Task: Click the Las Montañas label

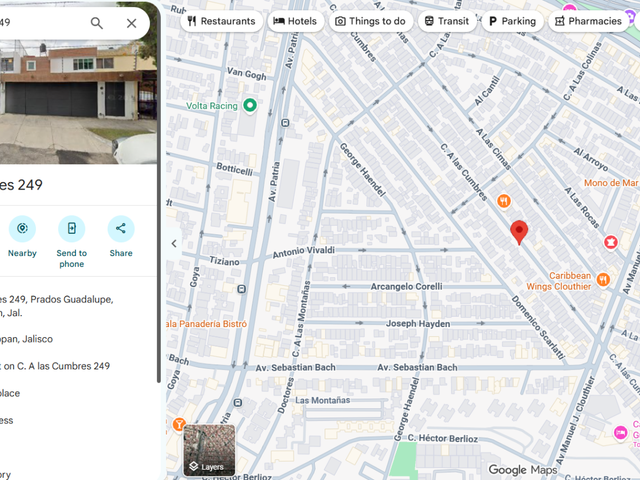Action: [322, 400]
